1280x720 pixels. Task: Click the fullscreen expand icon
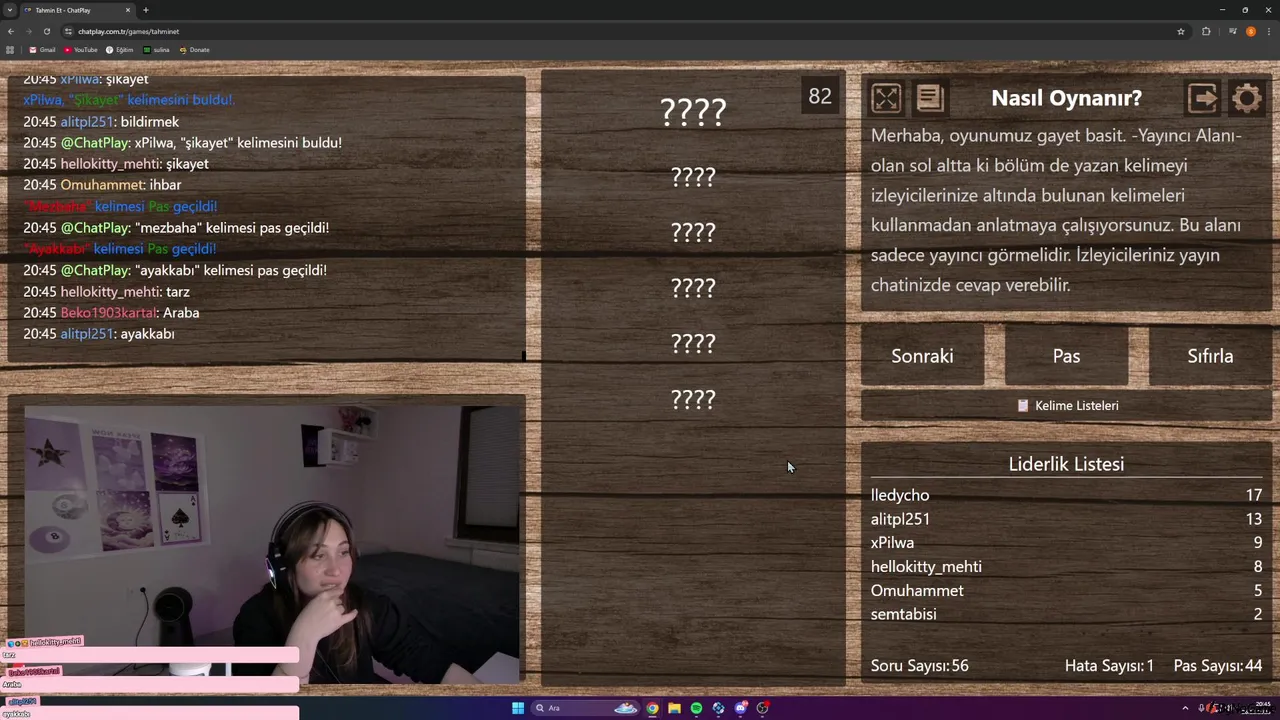[x=886, y=98]
